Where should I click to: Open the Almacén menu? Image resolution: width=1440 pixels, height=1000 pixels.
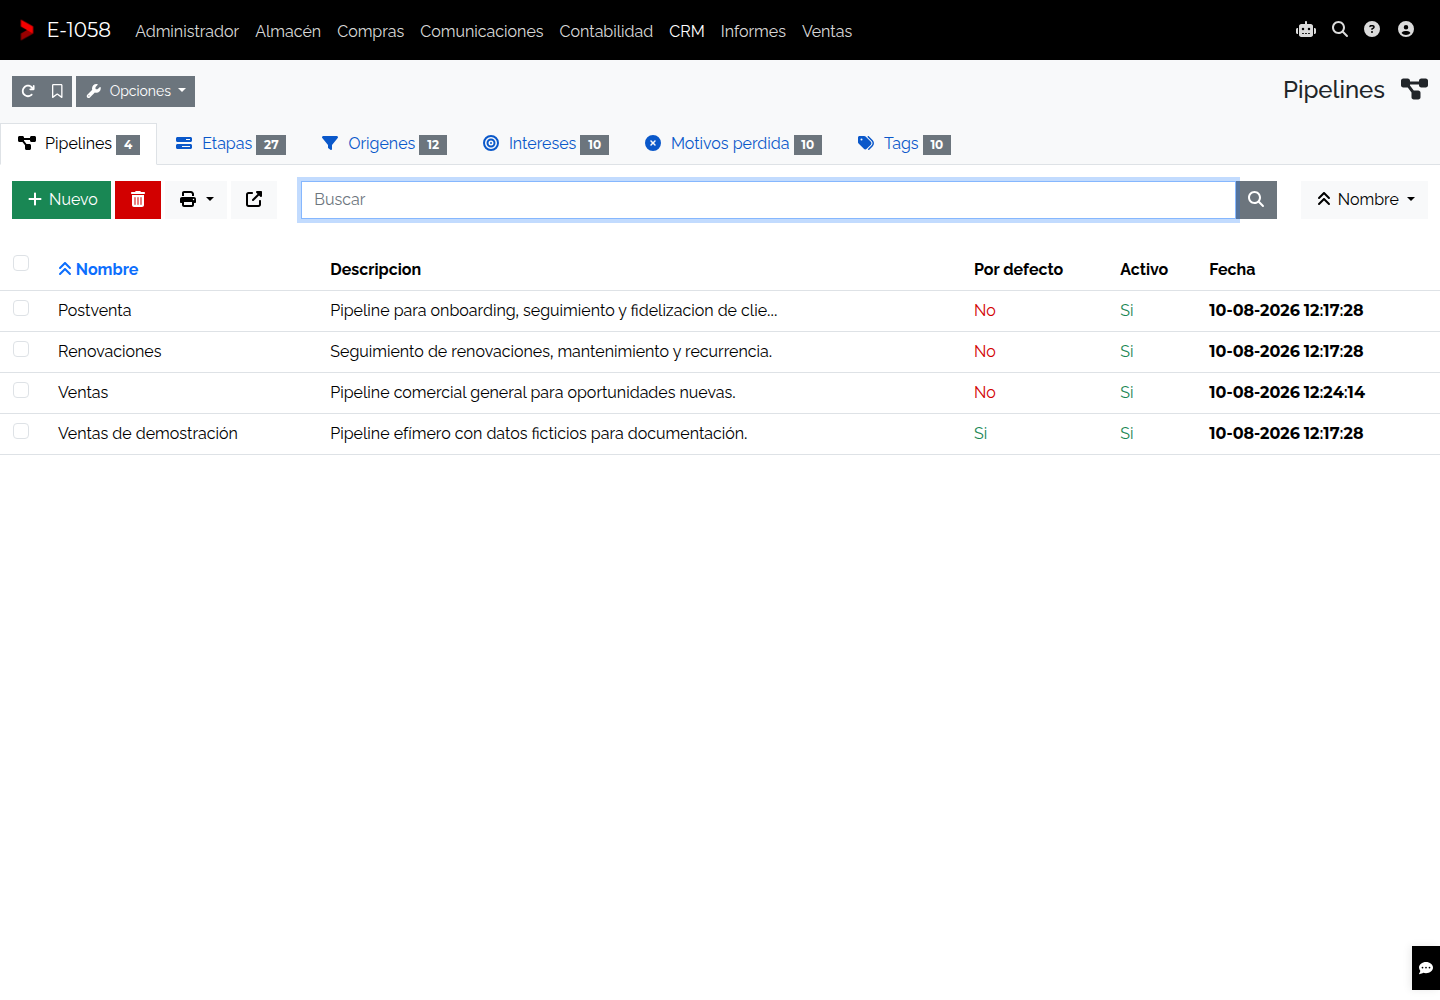[288, 31]
